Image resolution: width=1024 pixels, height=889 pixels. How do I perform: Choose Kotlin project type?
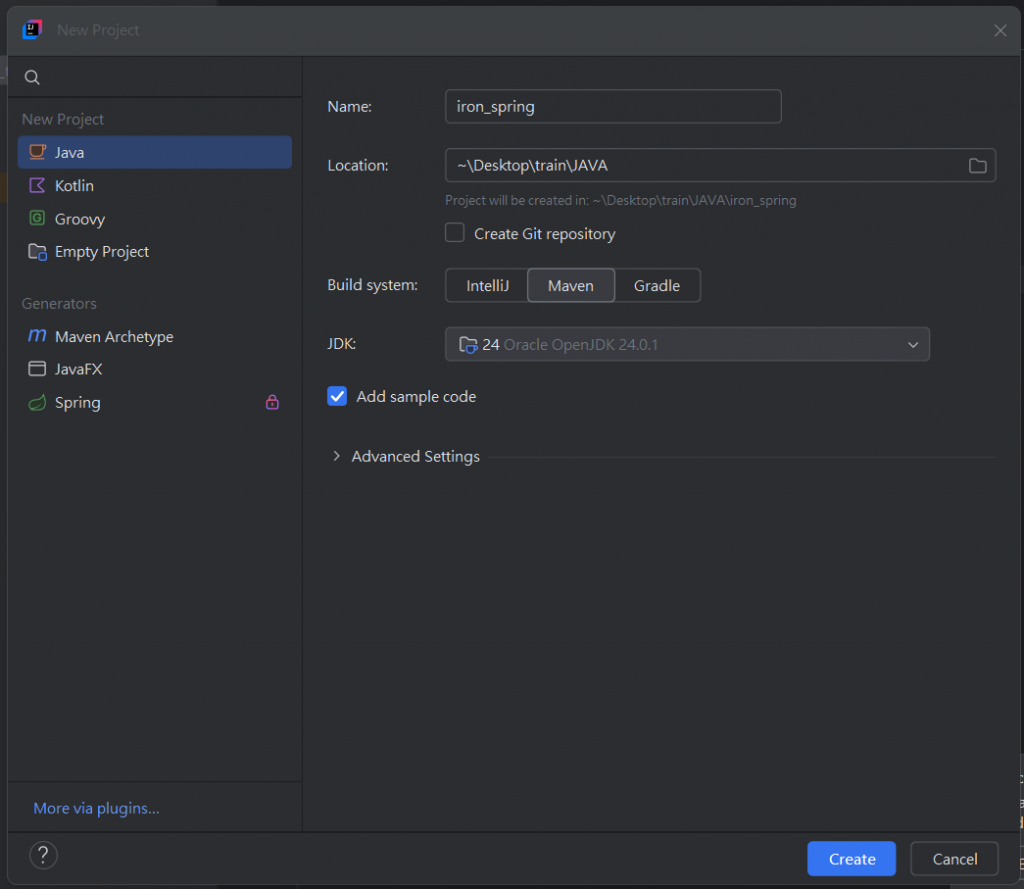point(155,186)
